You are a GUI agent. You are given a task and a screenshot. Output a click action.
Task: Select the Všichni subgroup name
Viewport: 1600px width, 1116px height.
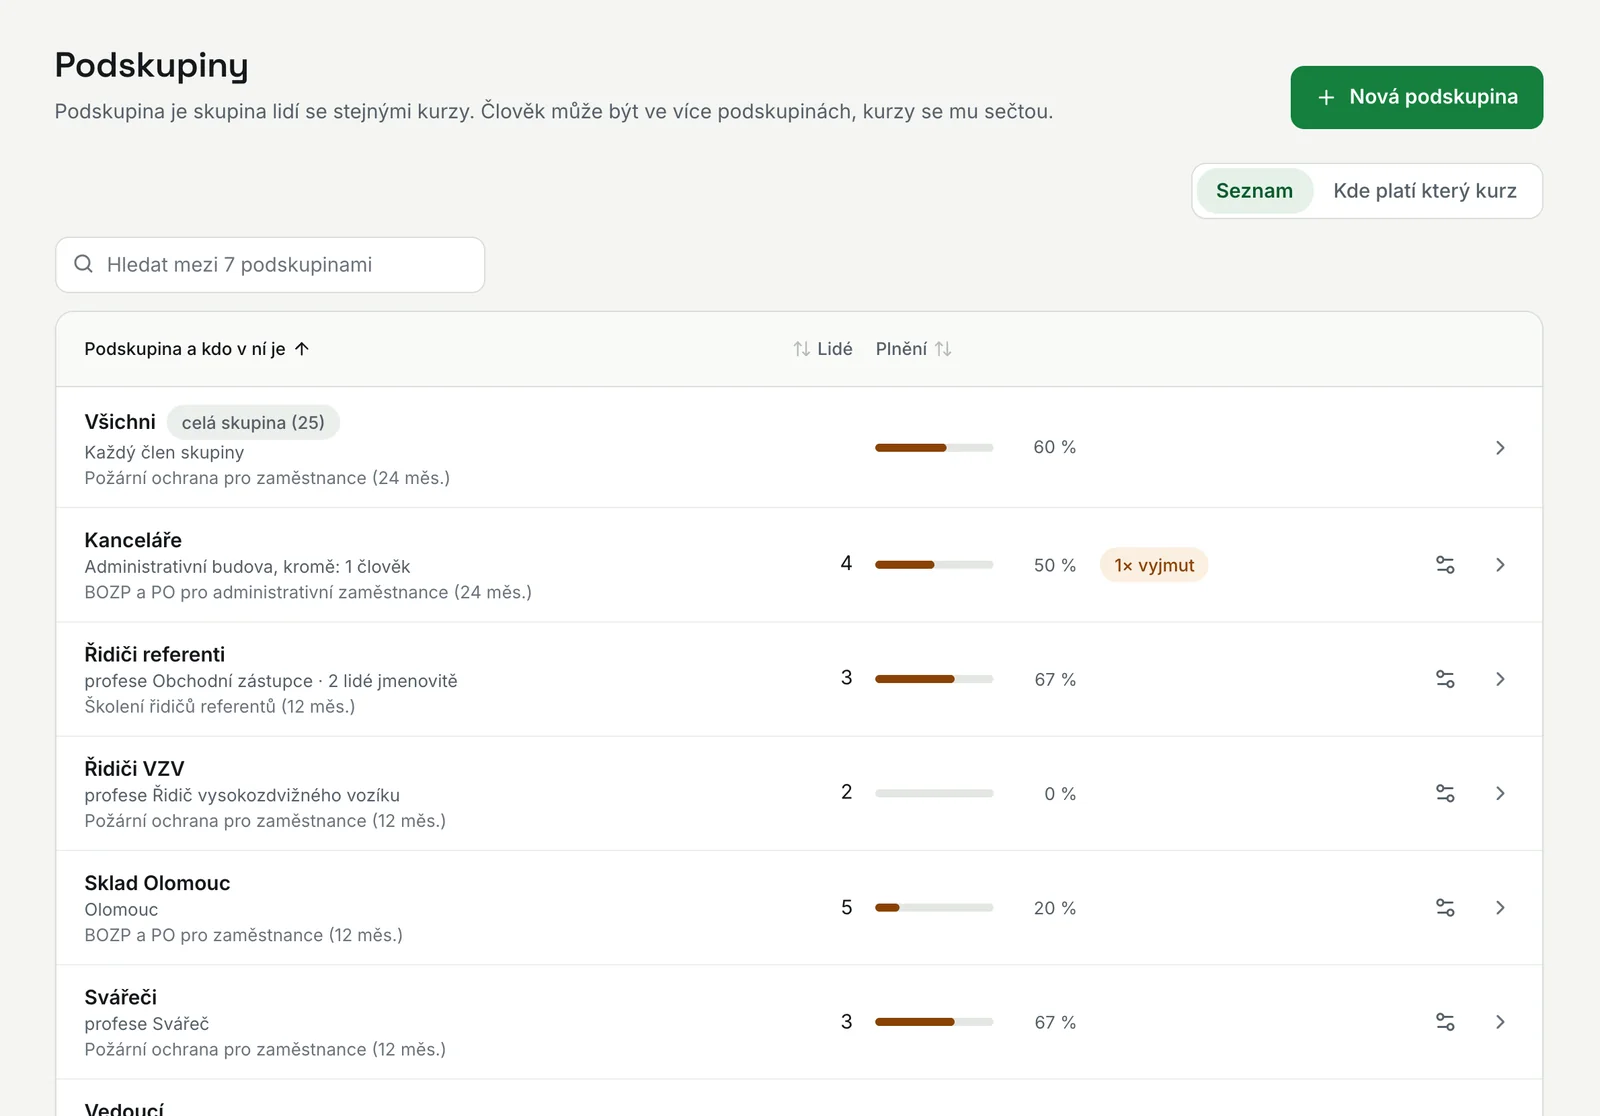click(x=120, y=422)
